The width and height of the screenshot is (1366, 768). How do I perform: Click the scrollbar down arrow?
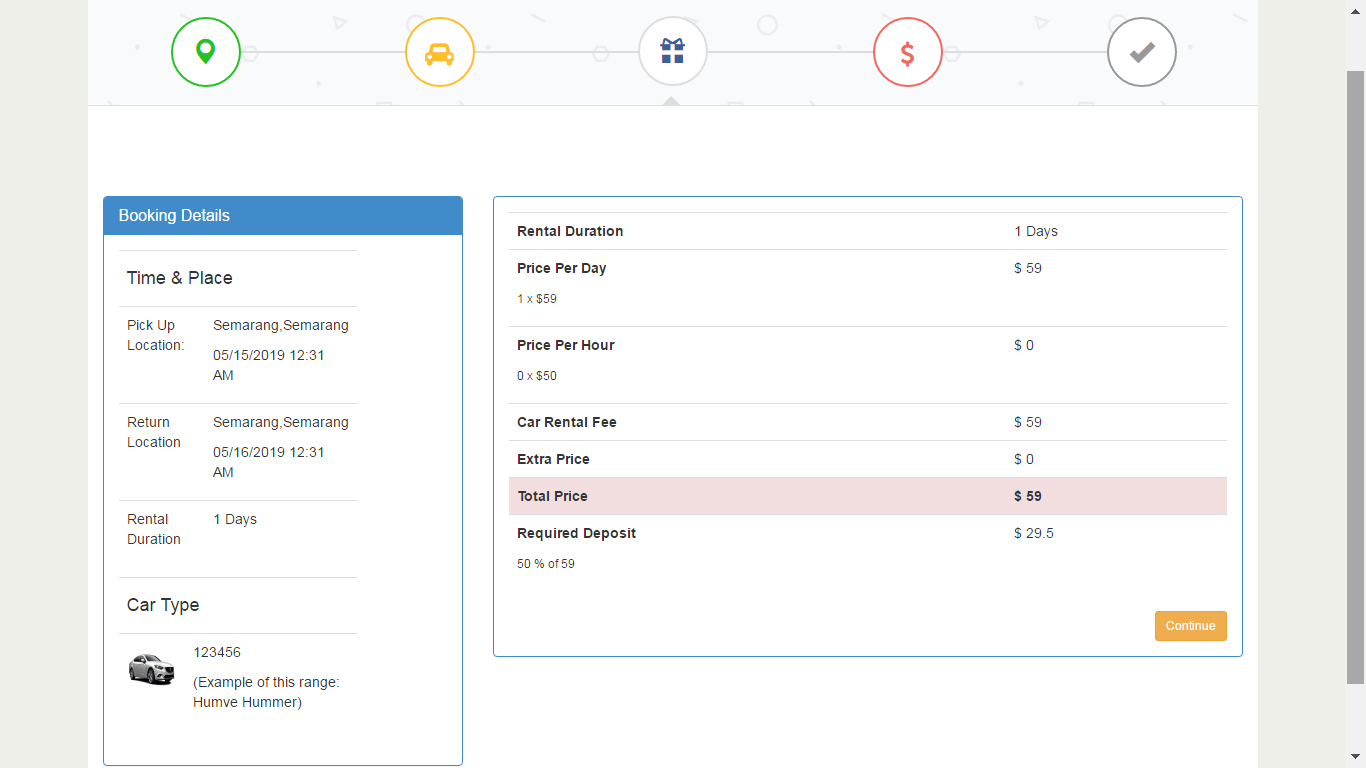click(1355, 757)
